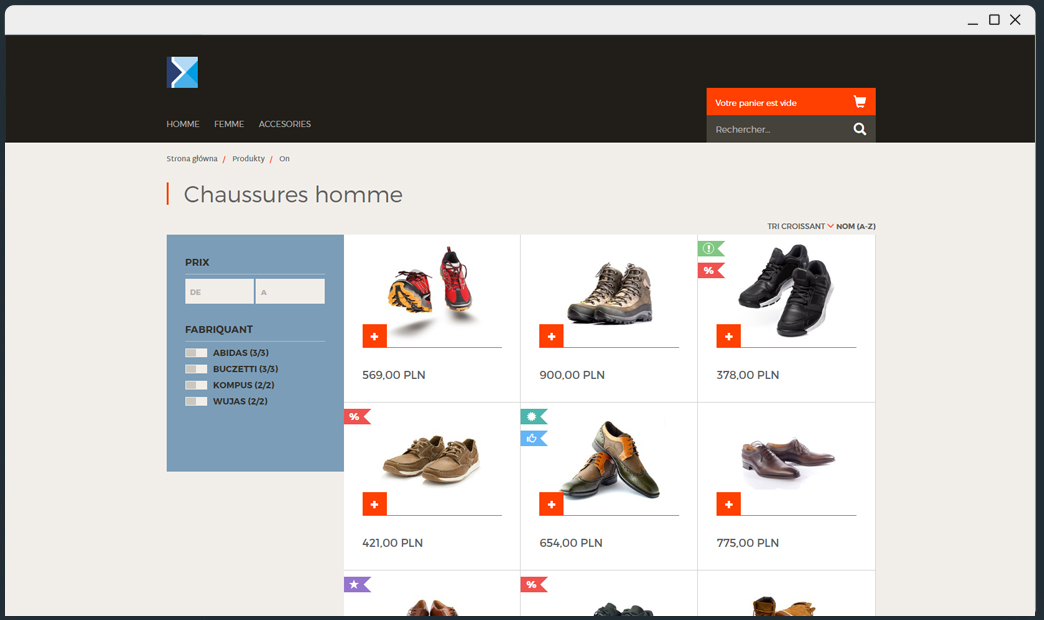Open the green-orange brogues image
1044x620 pixels.
click(610, 459)
